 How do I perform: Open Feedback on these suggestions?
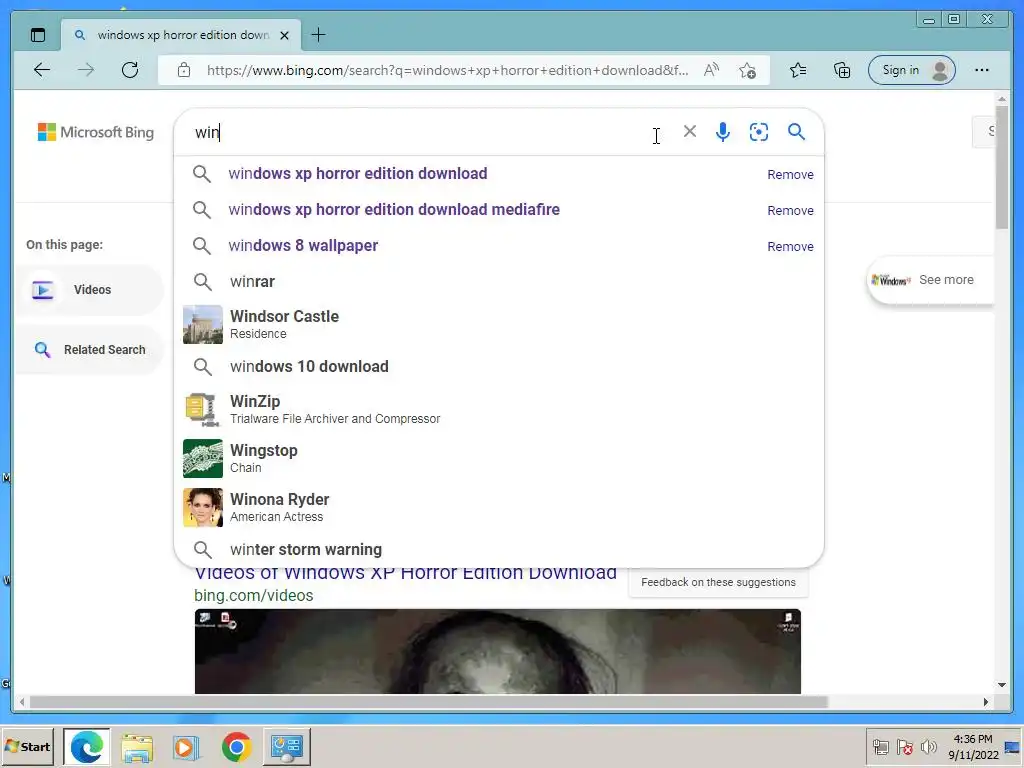point(718,582)
